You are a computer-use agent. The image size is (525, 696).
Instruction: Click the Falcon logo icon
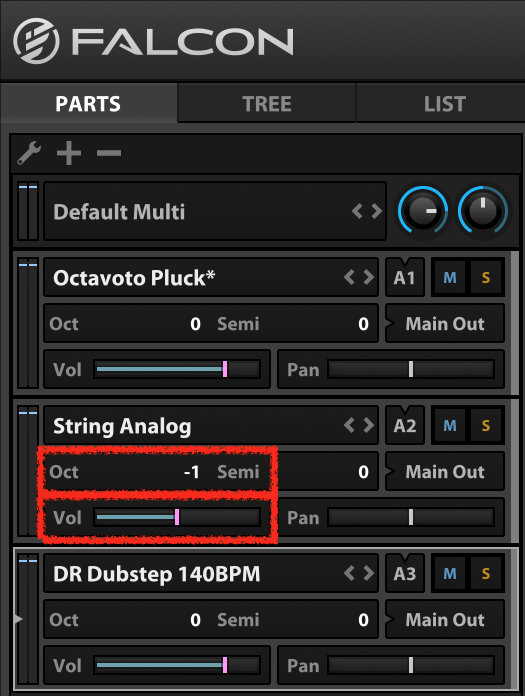[x=36, y=41]
